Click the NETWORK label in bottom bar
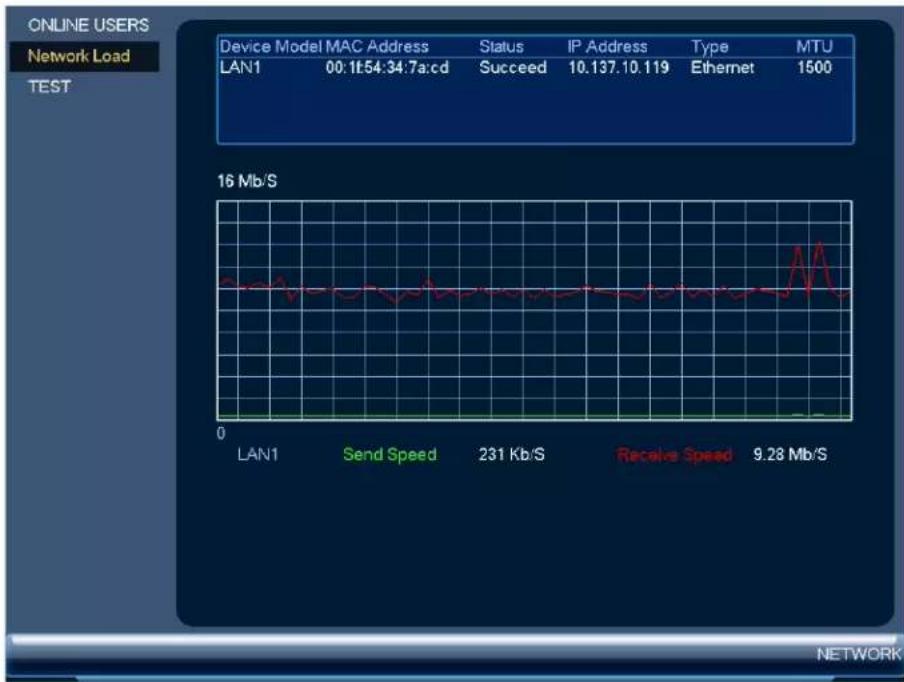The height and width of the screenshot is (682, 904). [858, 654]
